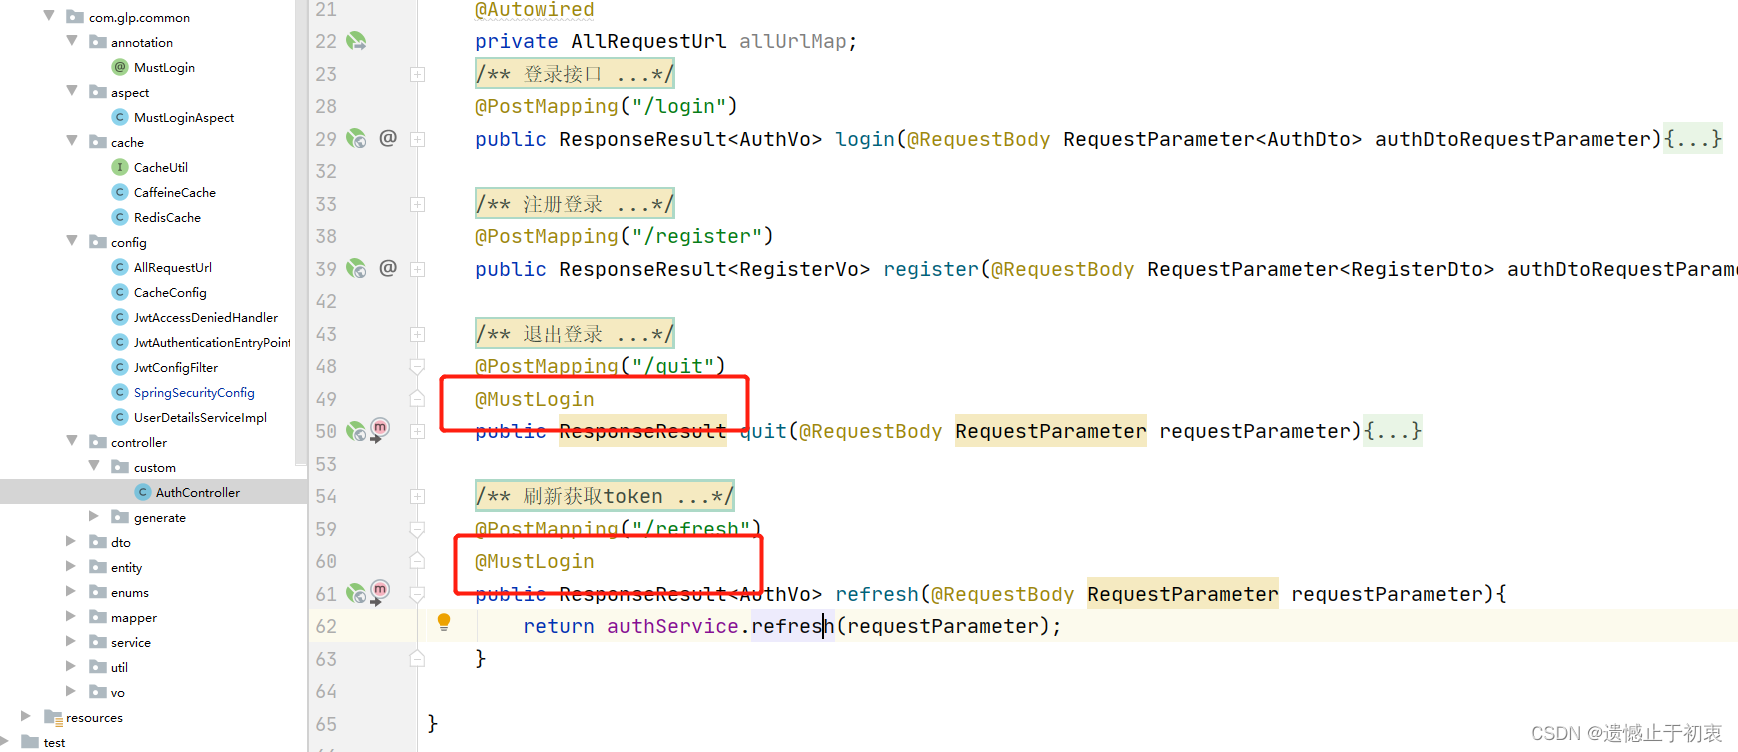Screen dimensions: 1738x752
Task: Expand folded comment on line 43
Action: click(418, 335)
